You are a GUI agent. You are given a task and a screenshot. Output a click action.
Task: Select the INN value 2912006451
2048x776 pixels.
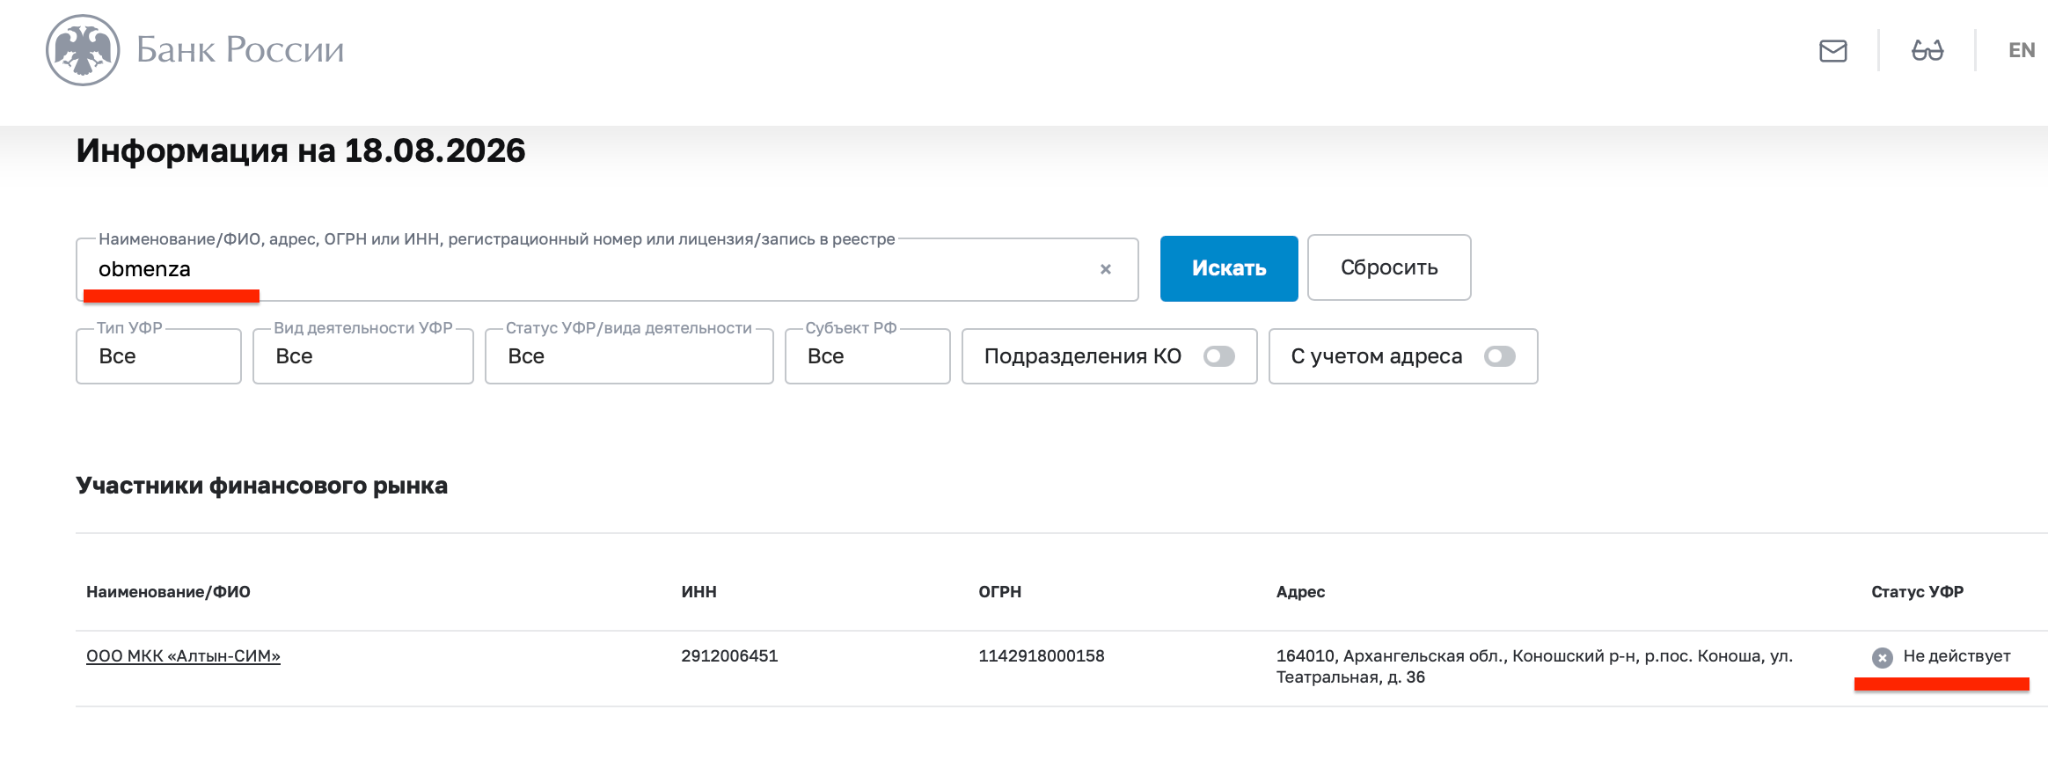pyautogui.click(x=729, y=656)
